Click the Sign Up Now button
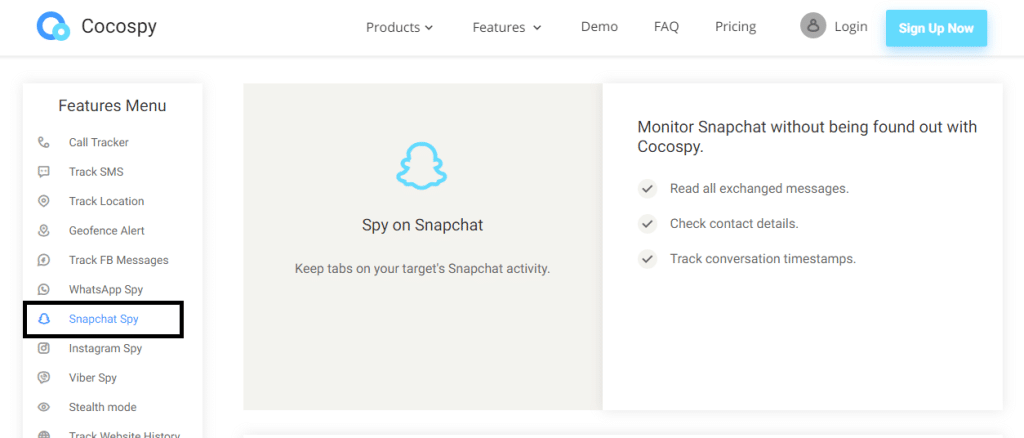This screenshot has width=1024, height=438. click(x=936, y=28)
